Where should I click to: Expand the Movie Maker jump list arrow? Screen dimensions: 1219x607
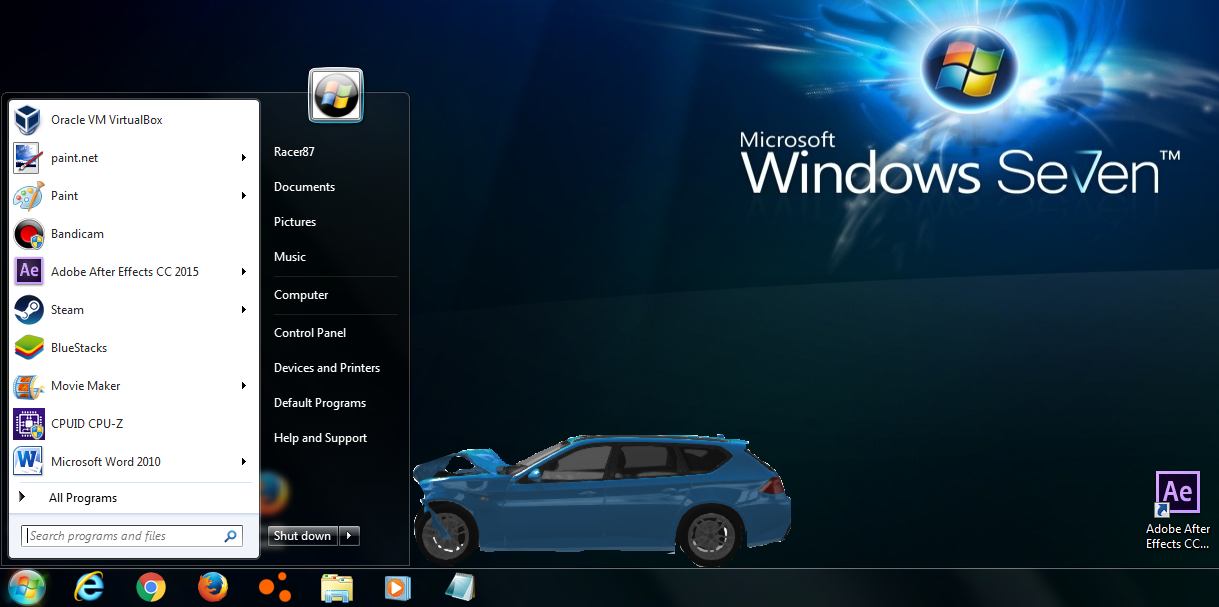click(x=243, y=386)
